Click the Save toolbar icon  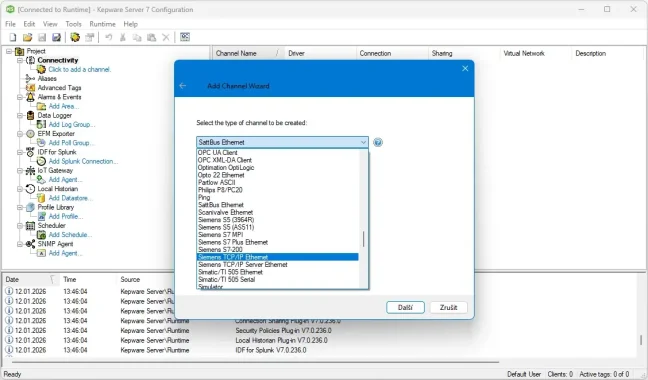pos(42,38)
